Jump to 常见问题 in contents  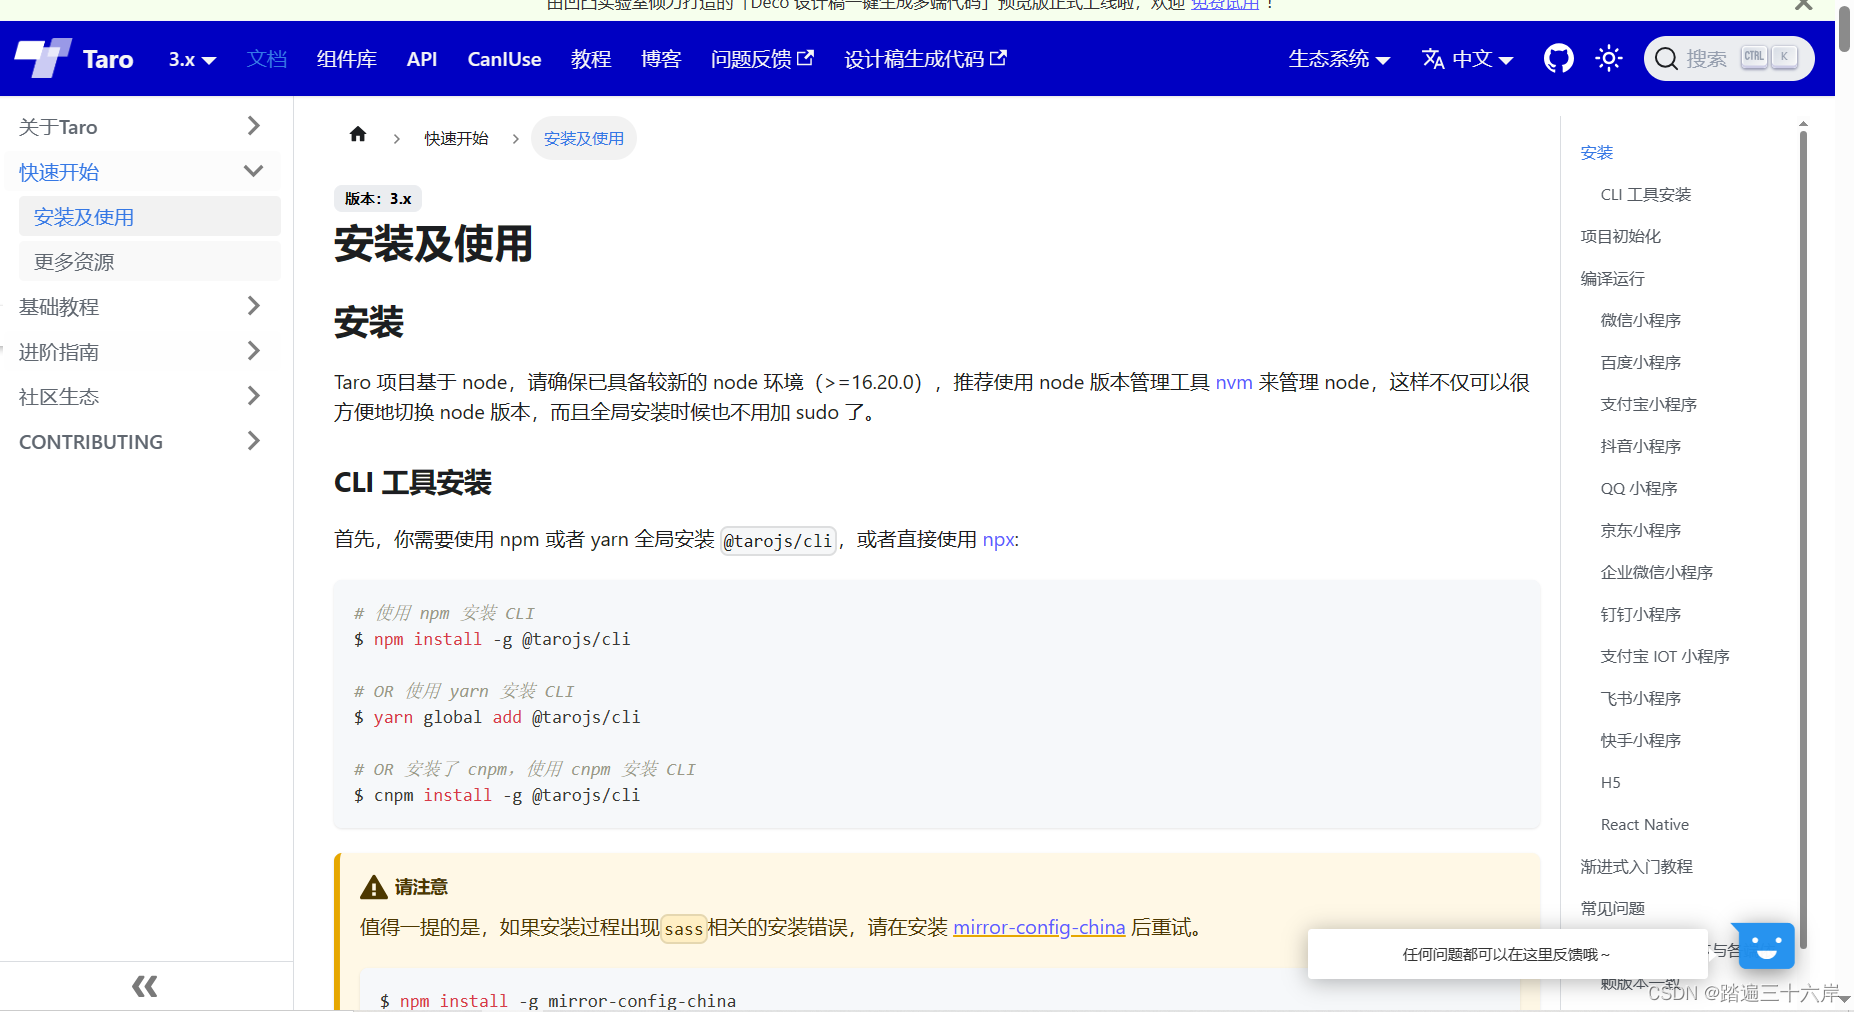(x=1612, y=908)
